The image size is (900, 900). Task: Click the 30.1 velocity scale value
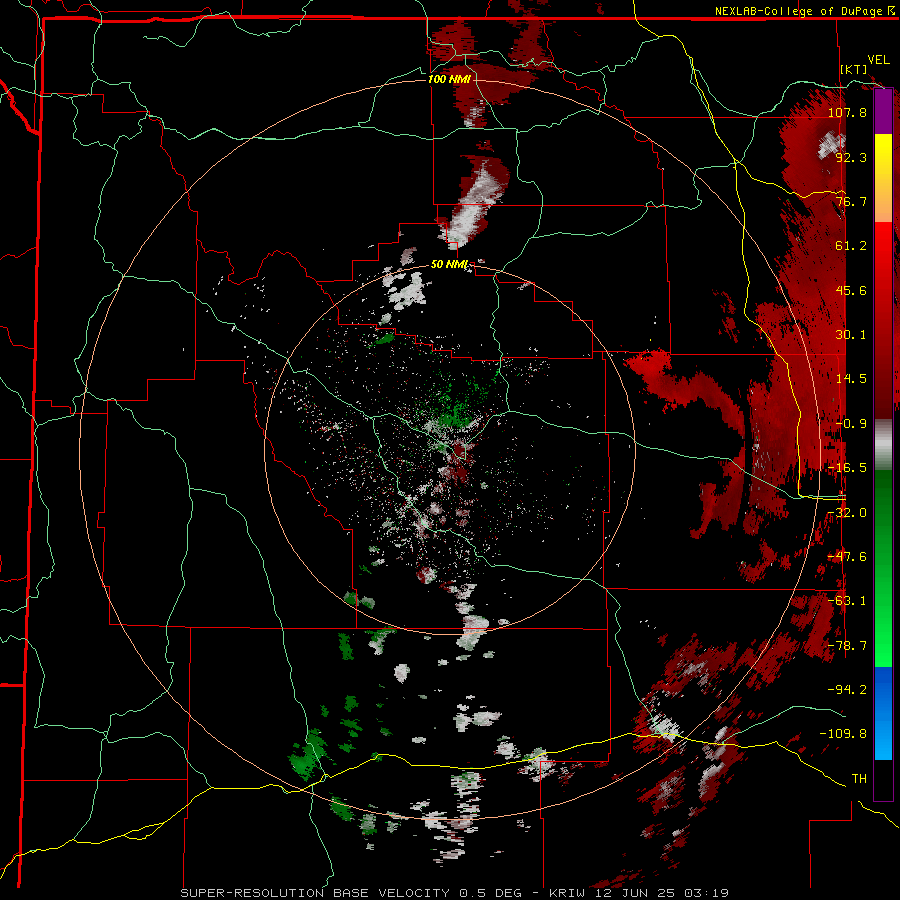(851, 335)
